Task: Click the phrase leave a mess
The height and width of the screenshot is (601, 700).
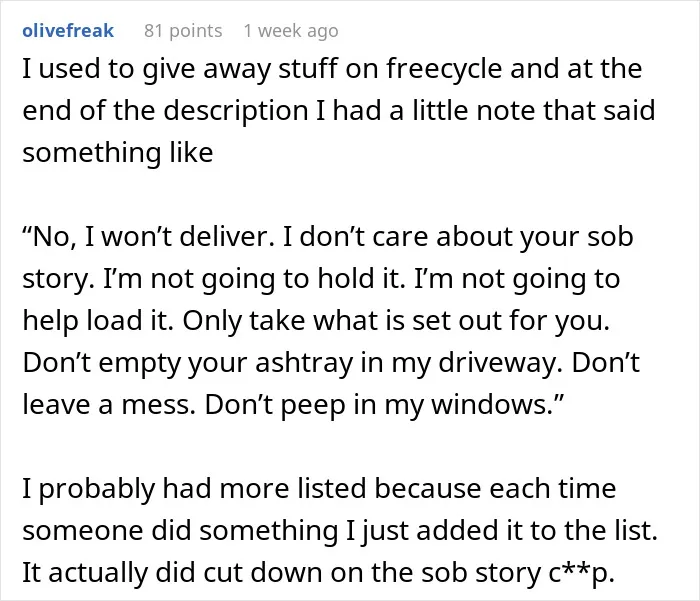Action: (109, 405)
